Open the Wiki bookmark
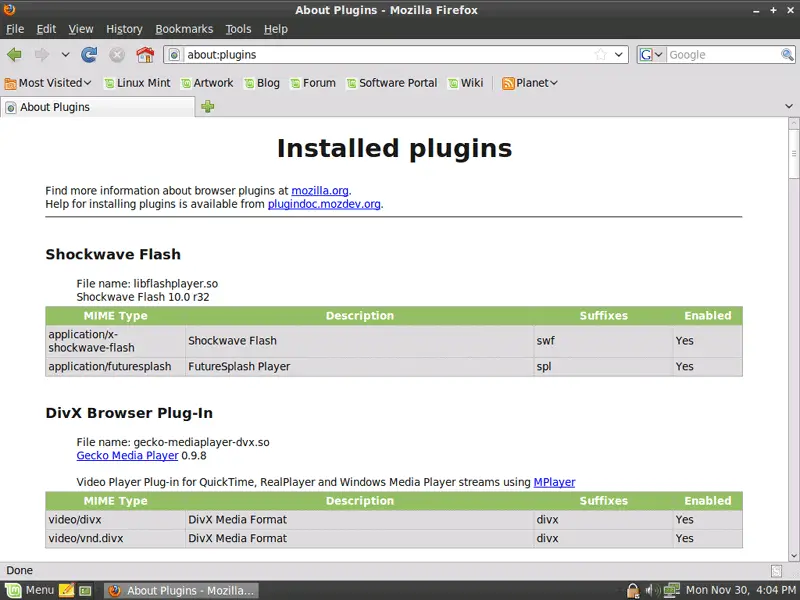The image size is (800, 600). (465, 83)
